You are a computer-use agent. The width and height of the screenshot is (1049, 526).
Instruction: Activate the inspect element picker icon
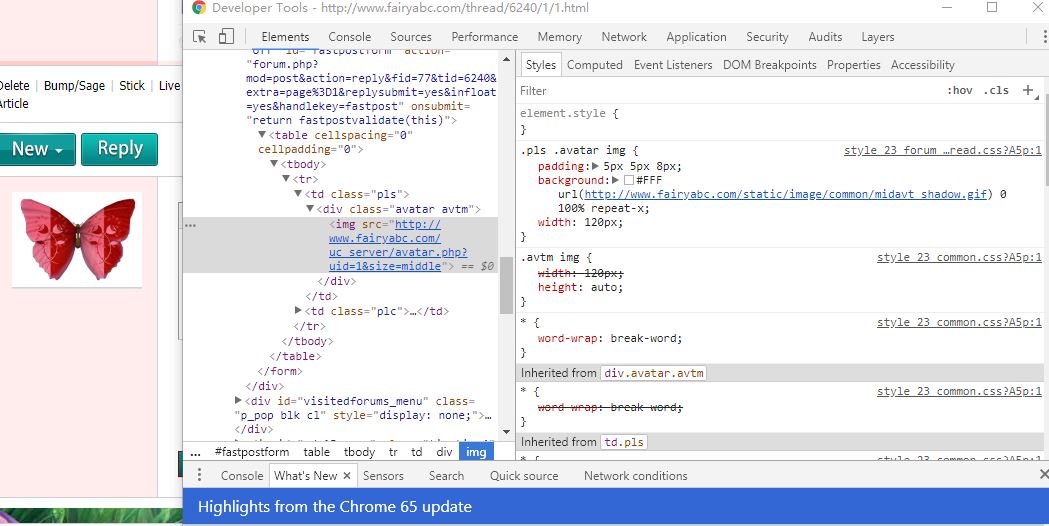(200, 37)
